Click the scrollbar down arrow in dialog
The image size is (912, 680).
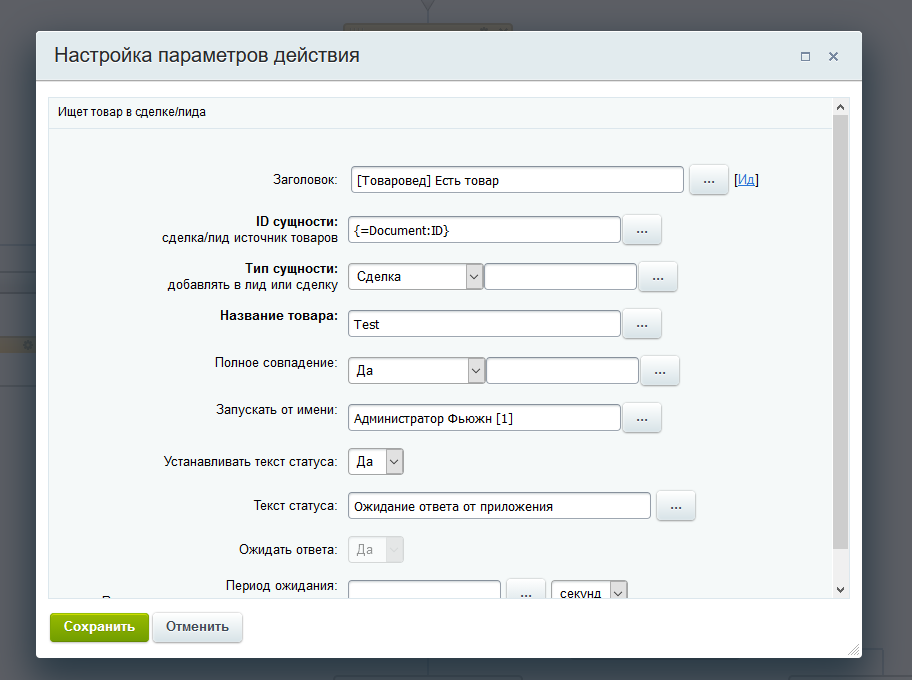click(840, 590)
